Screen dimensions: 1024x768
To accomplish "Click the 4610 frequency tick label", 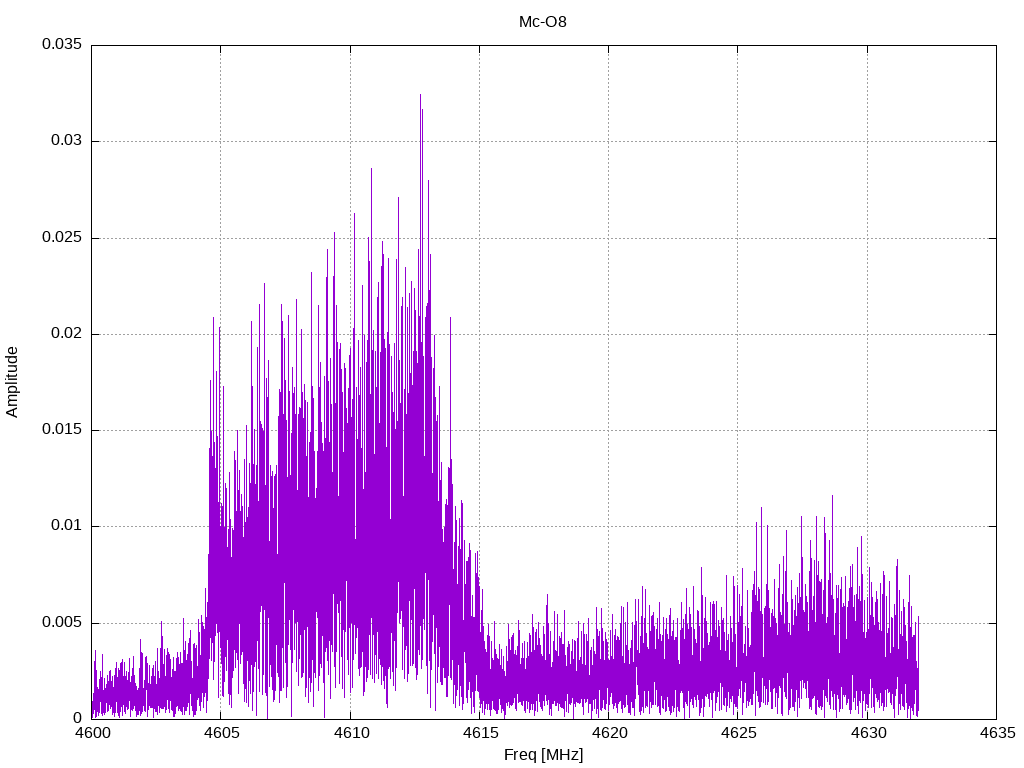I will [x=350, y=733].
